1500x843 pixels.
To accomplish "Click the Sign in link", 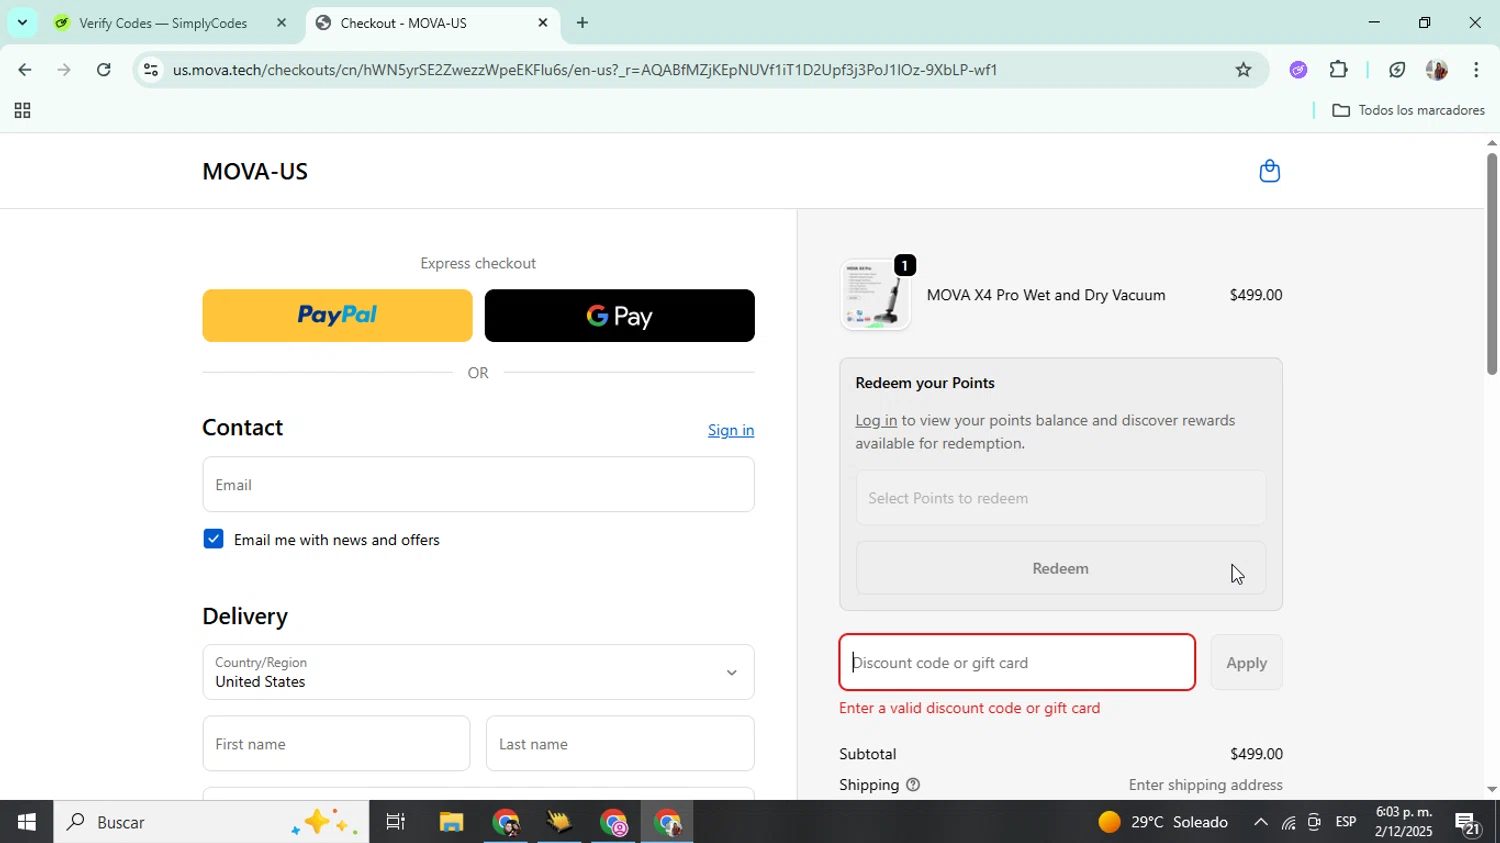I will 731,430.
